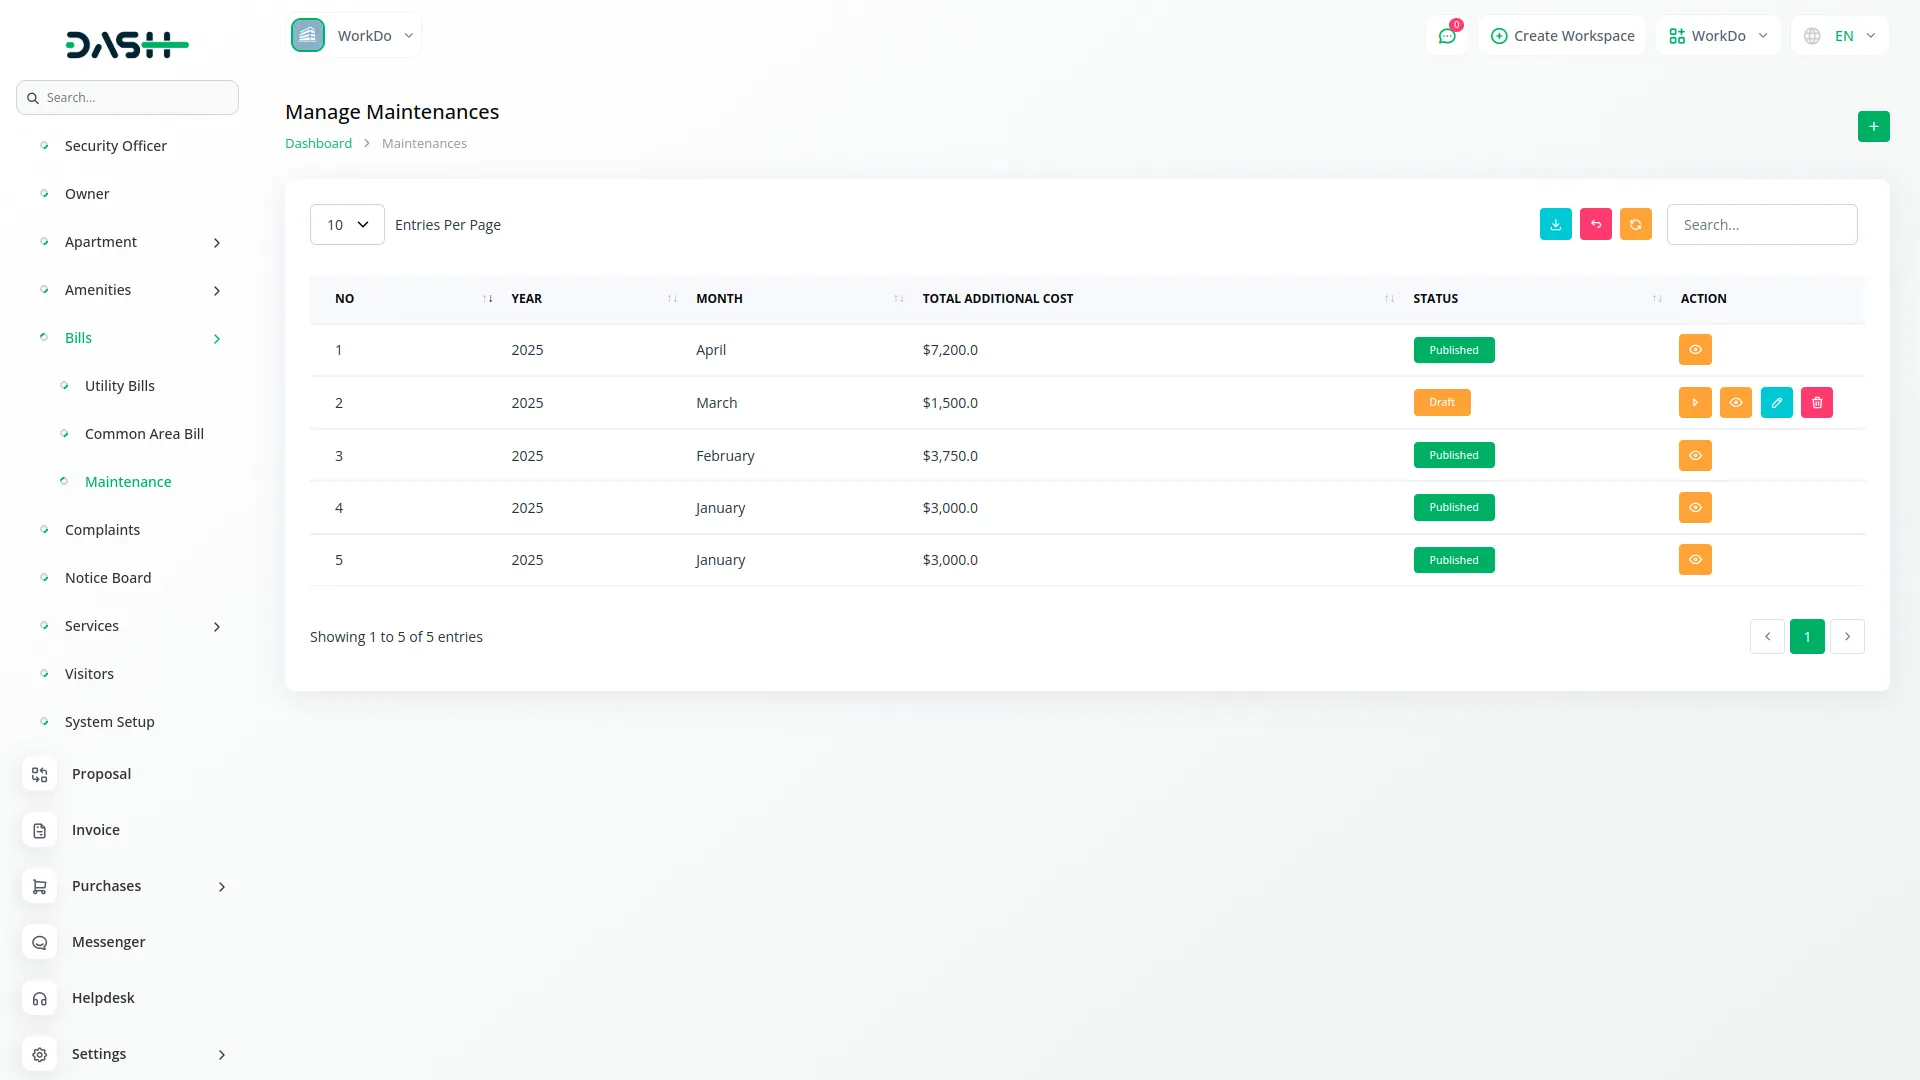Delete the March draft maintenance entry
This screenshot has height=1080, width=1920.
1816,403
